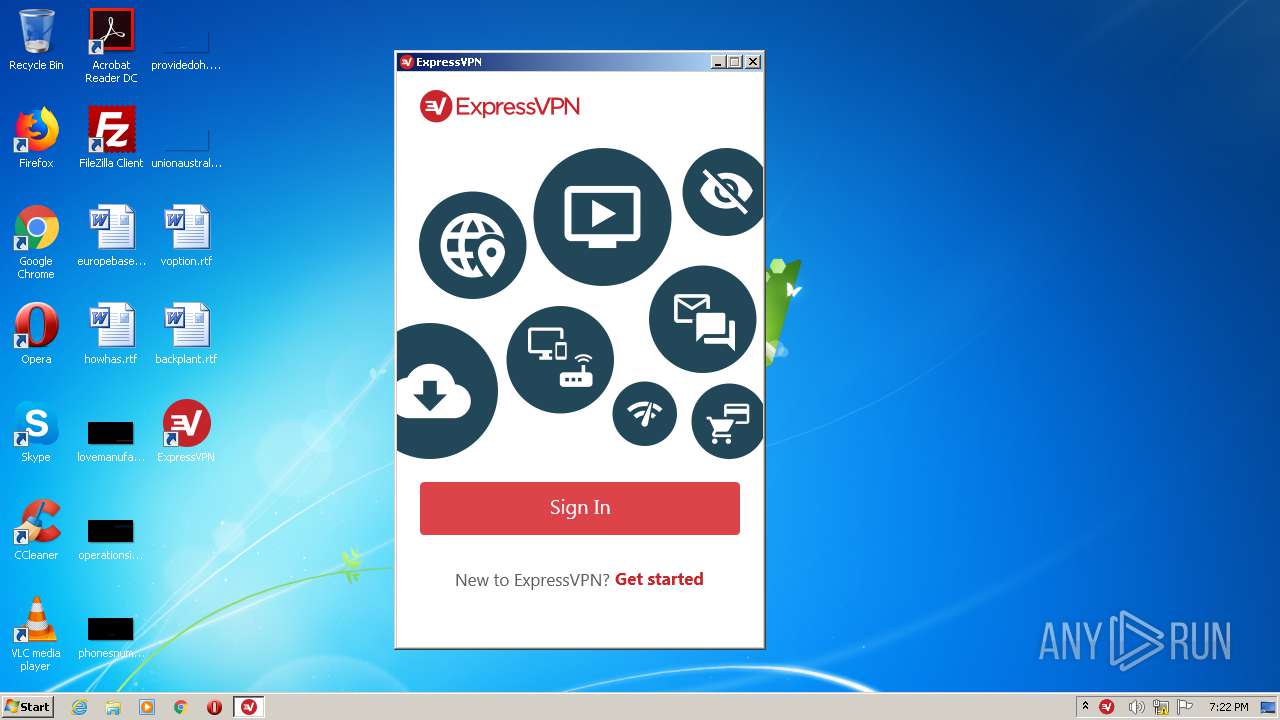Viewport: 1280px width, 720px height.
Task: Select the shopping cart payment icon
Action: (x=728, y=422)
